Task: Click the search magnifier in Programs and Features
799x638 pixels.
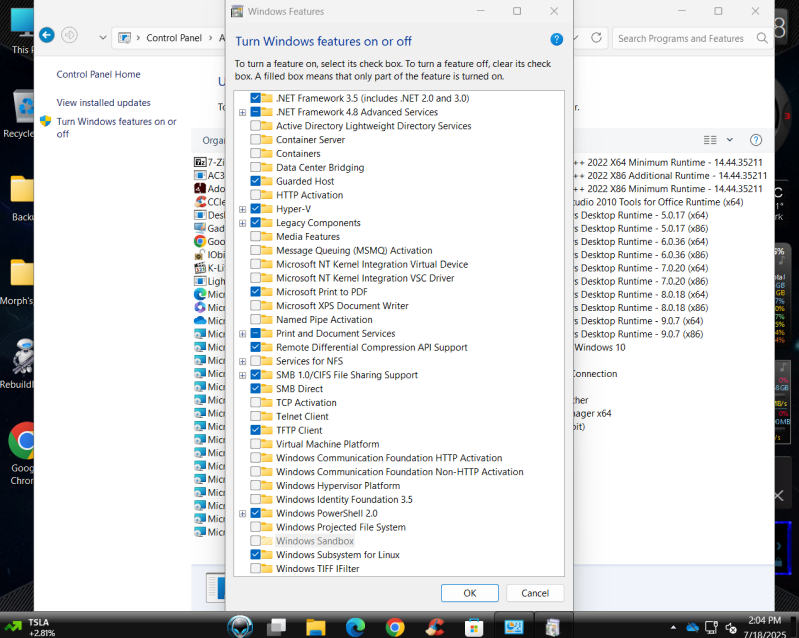Action: [x=762, y=38]
